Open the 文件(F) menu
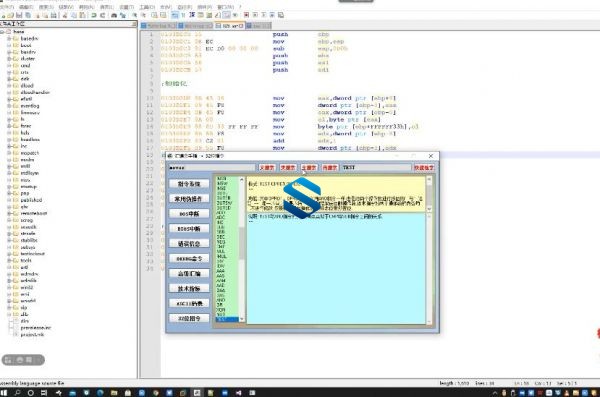 point(7,7)
